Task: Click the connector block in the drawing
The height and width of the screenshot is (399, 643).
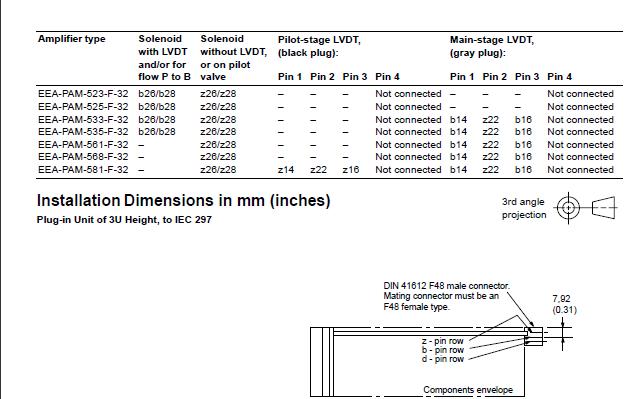Action: pos(534,336)
